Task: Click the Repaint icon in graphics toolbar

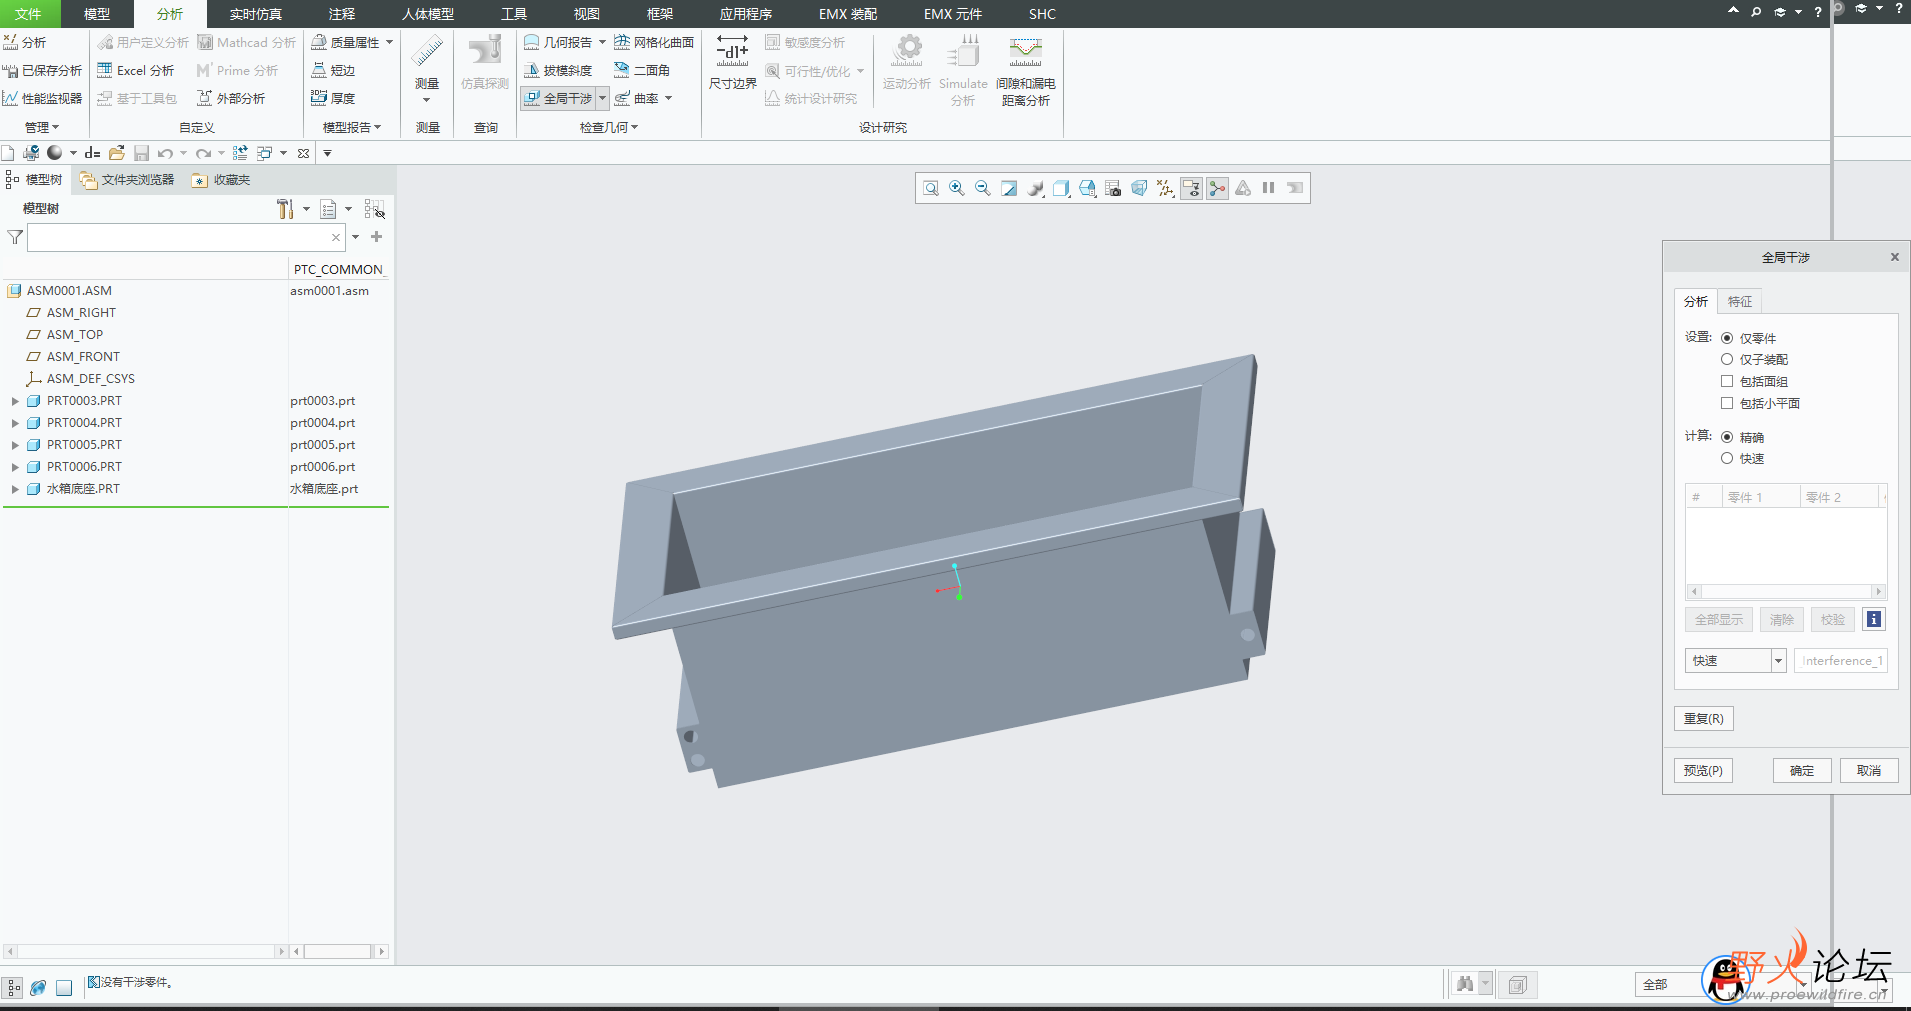Action: (1009, 188)
